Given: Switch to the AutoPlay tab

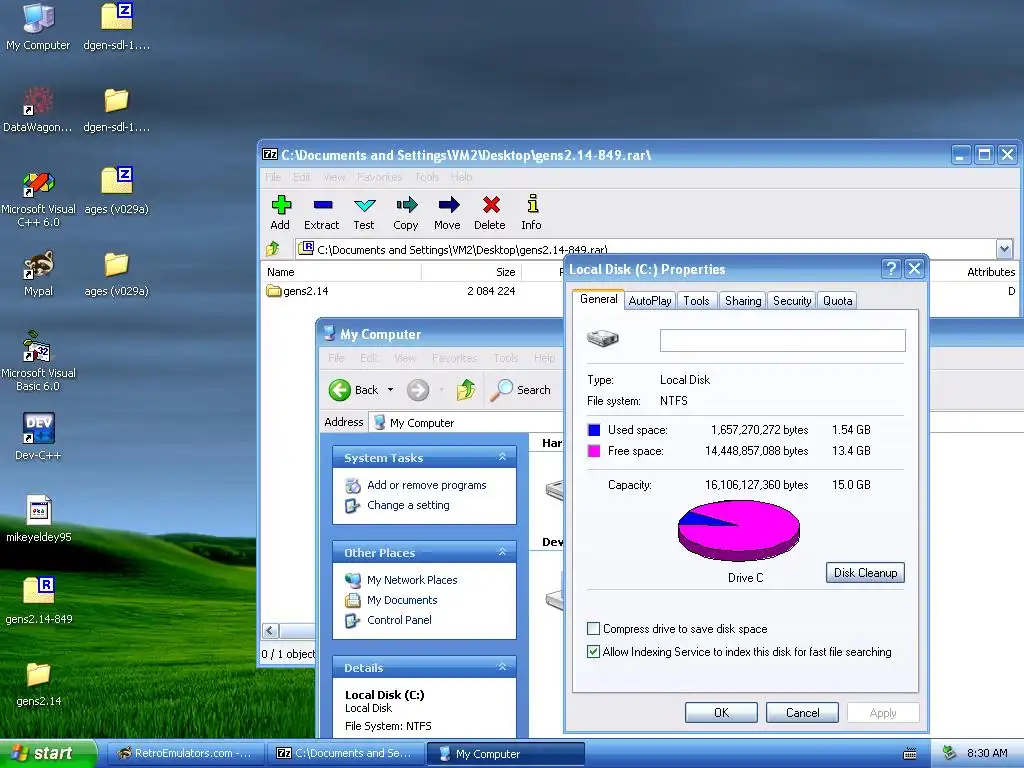Looking at the screenshot, I should (650, 300).
